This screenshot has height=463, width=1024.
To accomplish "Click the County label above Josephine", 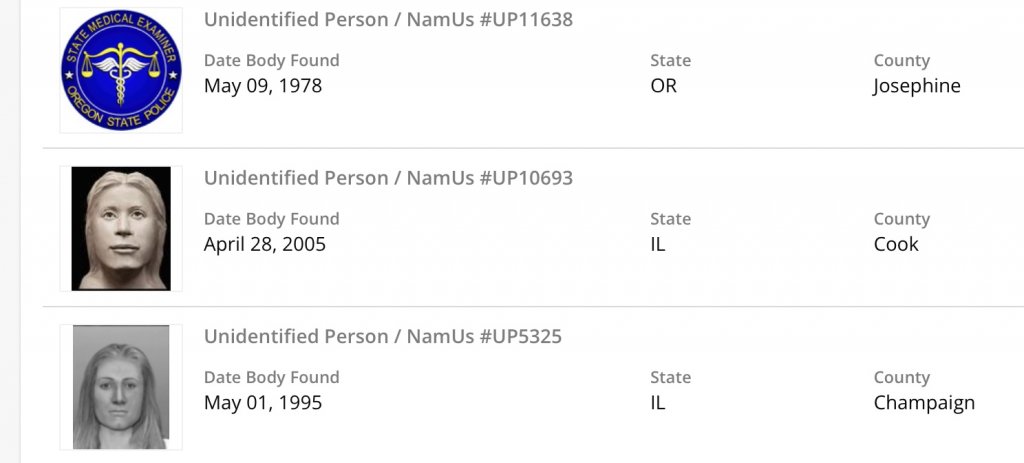I will [901, 61].
